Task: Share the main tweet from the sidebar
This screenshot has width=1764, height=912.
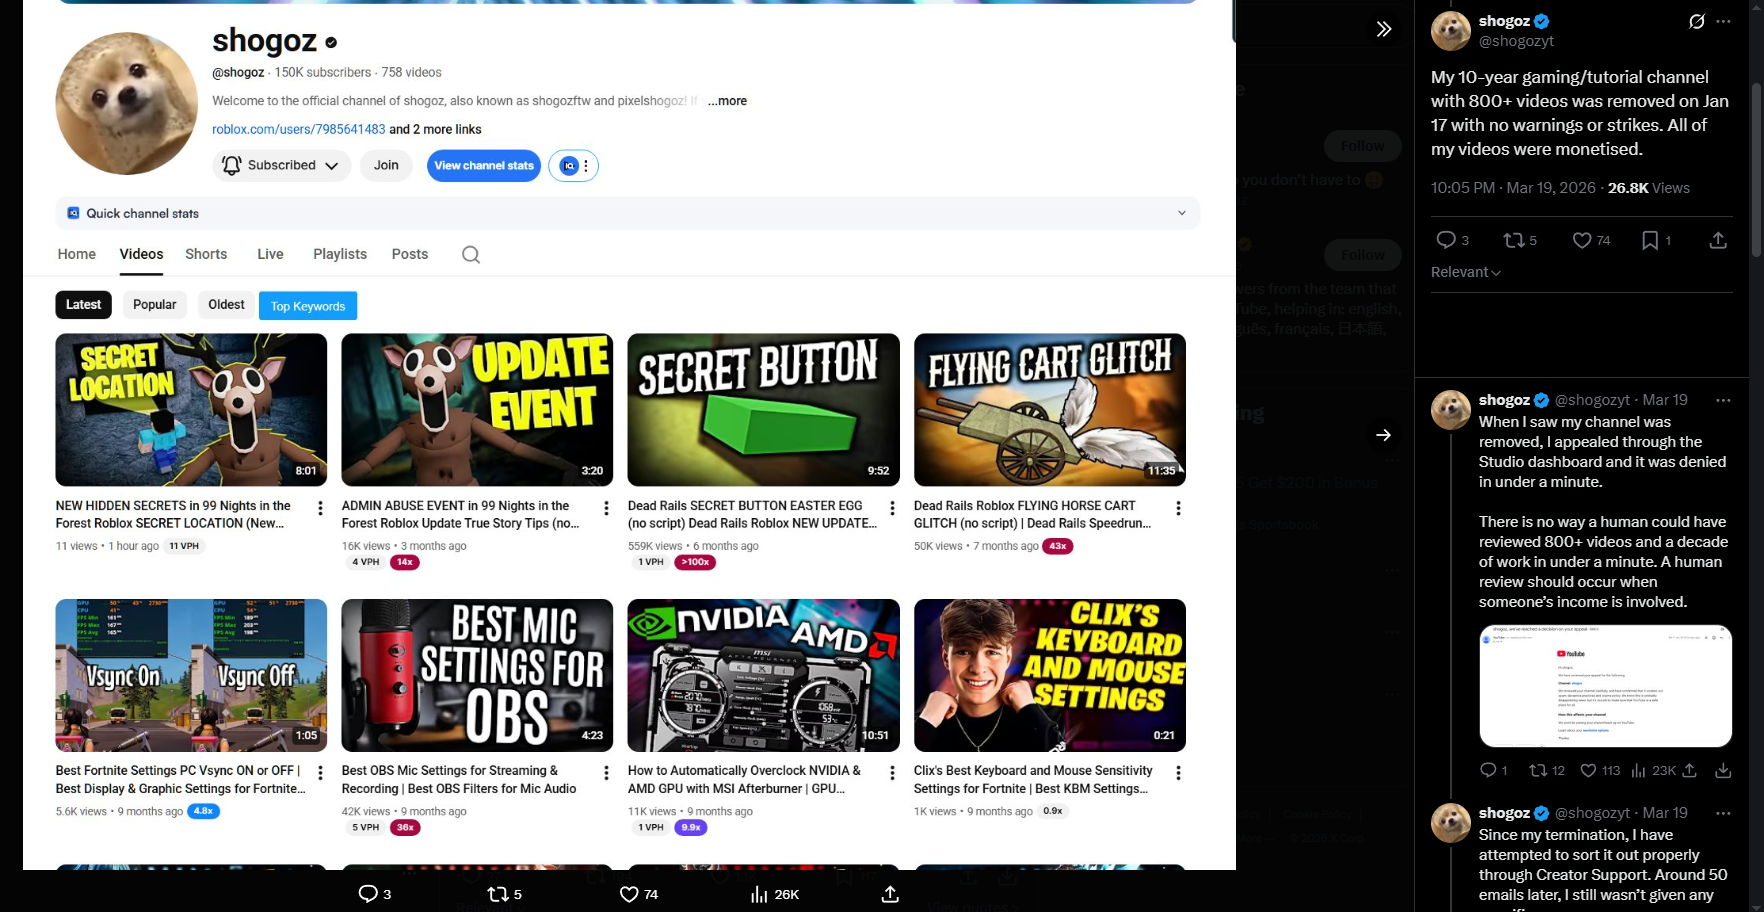Action: point(1718,240)
